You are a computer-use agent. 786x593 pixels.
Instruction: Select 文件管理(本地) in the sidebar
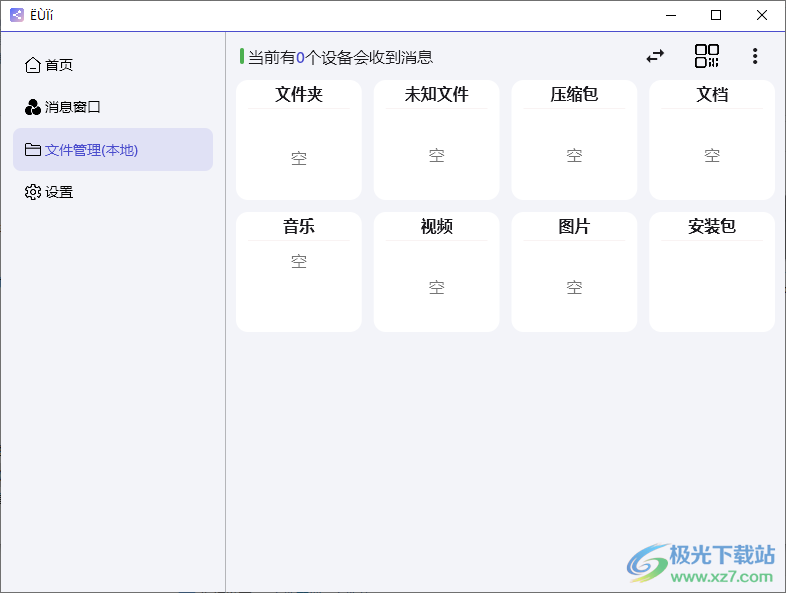click(113, 149)
